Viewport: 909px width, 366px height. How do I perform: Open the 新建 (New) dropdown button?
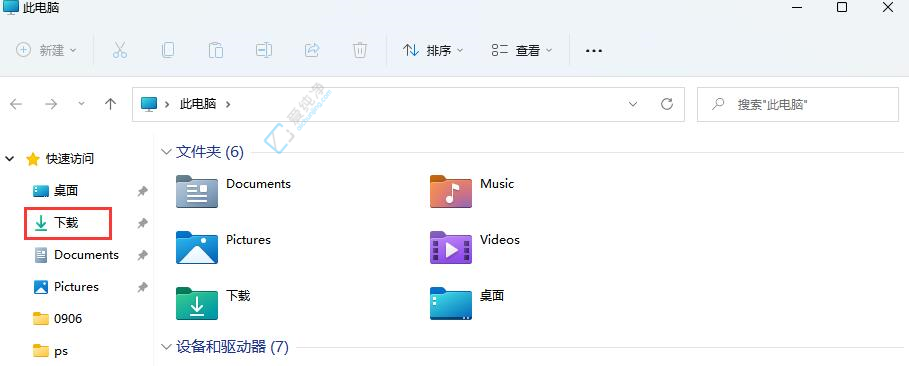point(46,50)
